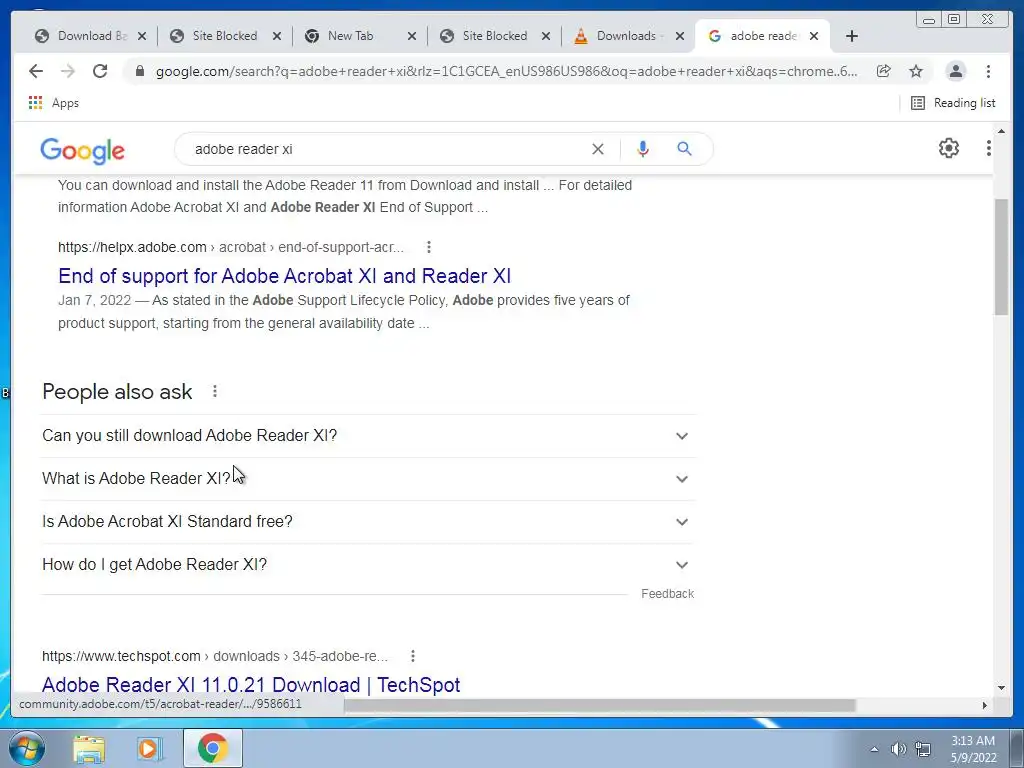
Task: Open the taskbar clock showing 3:13 AM
Action: [973, 749]
